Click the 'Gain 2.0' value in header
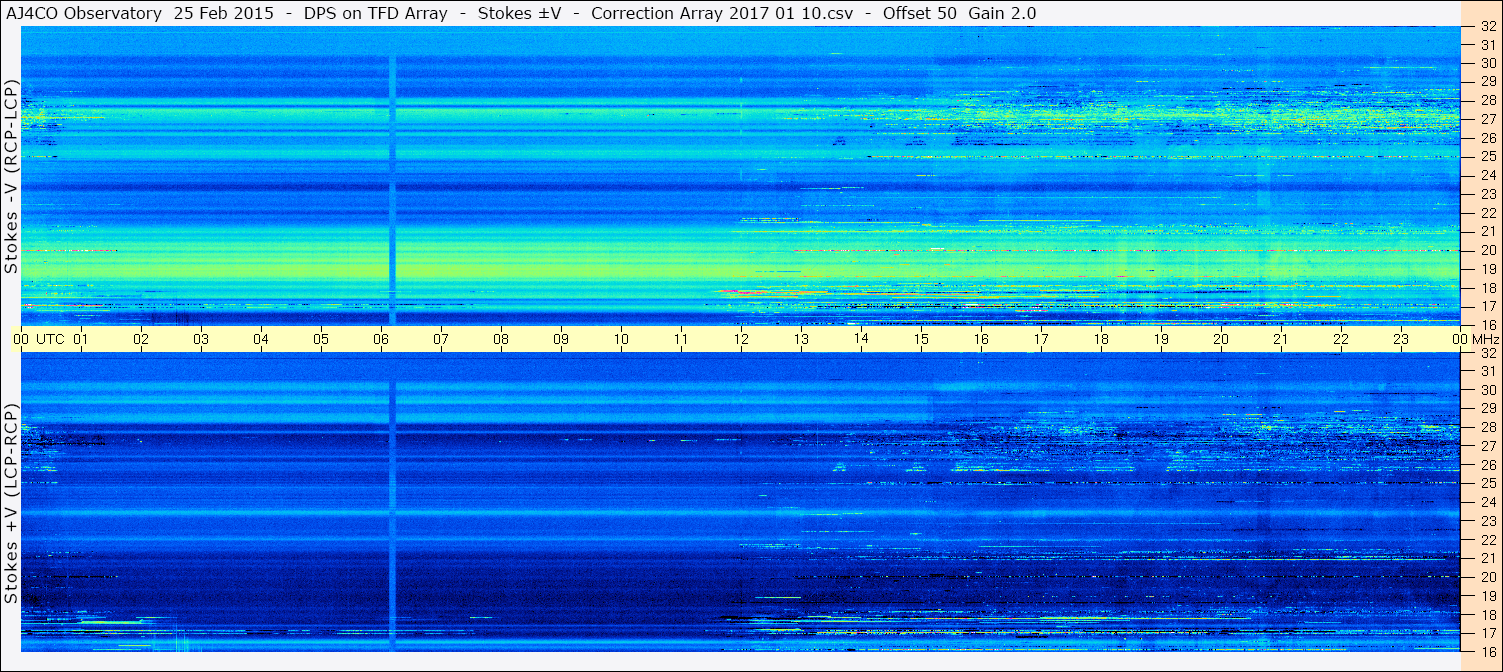The image size is (1503, 672). click(1002, 13)
